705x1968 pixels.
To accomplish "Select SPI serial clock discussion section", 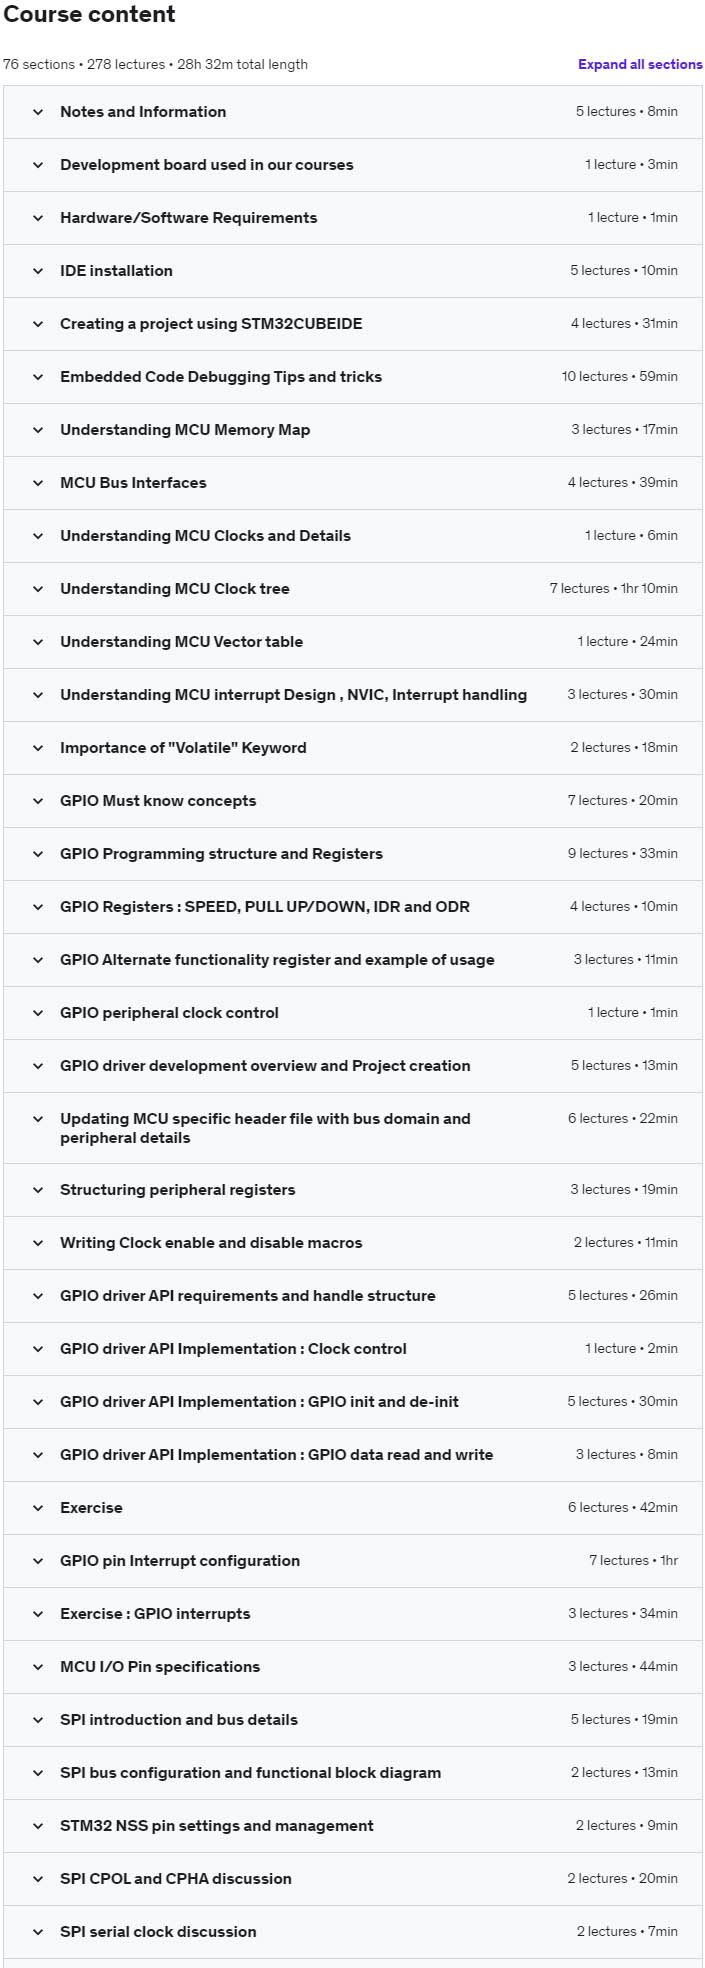I will click(352, 1932).
